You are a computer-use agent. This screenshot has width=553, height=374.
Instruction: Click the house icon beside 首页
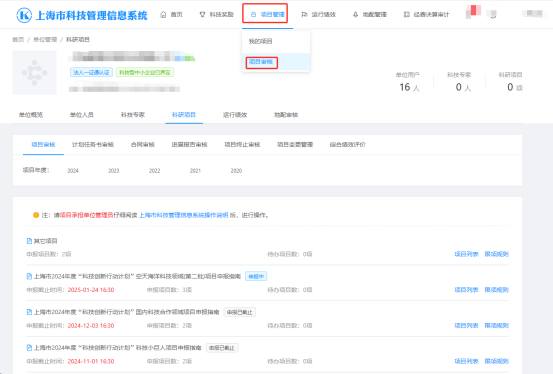pyautogui.click(x=163, y=14)
